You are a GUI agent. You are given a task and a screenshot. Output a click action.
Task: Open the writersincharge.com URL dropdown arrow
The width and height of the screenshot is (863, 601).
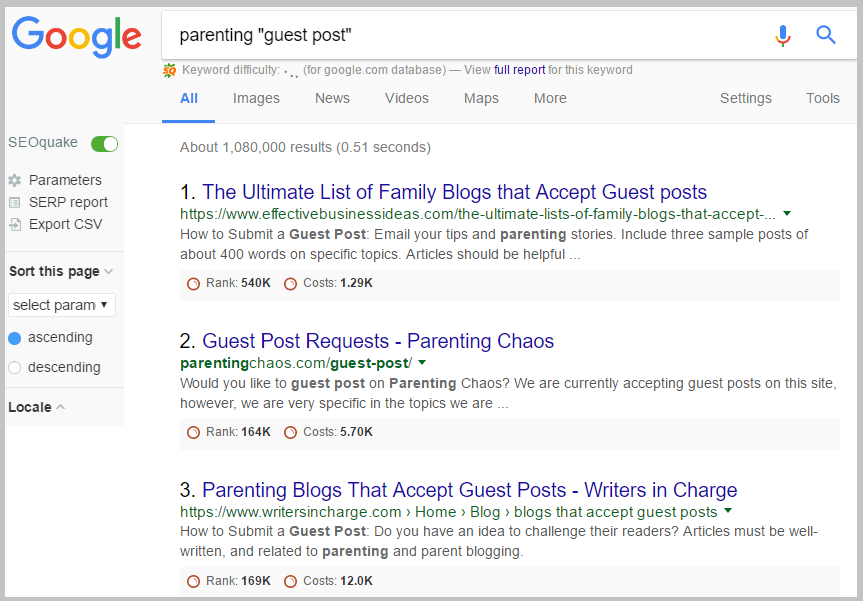coord(728,511)
